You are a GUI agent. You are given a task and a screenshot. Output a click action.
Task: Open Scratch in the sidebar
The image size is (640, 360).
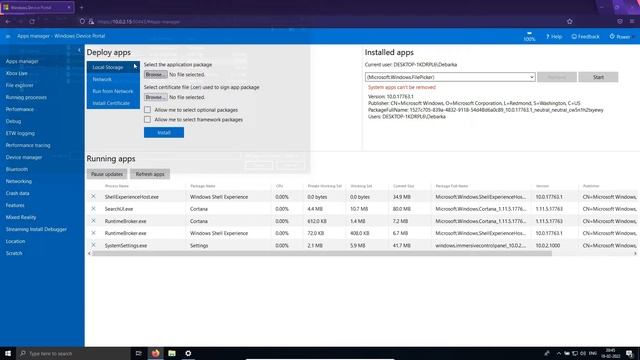pyautogui.click(x=14, y=253)
